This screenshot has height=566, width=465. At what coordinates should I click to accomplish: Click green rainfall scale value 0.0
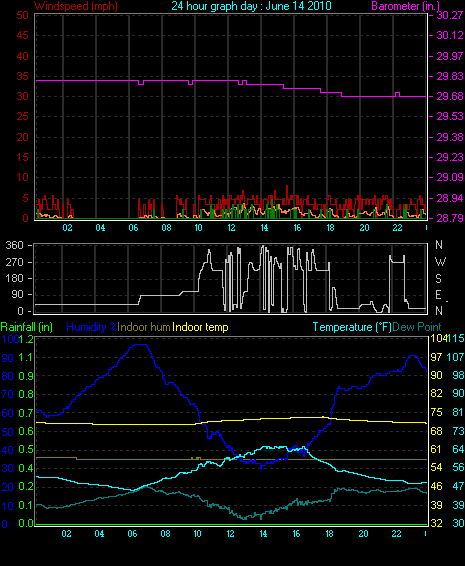pos(26,523)
